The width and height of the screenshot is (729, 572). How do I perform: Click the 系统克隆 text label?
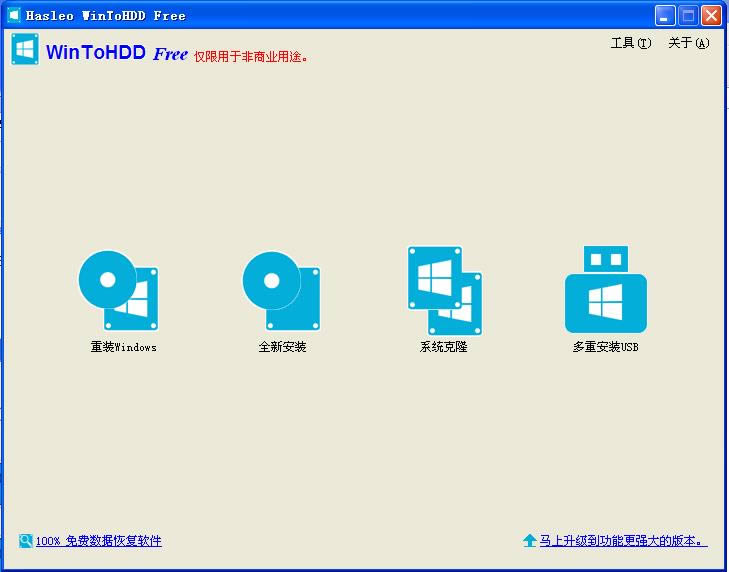click(444, 347)
